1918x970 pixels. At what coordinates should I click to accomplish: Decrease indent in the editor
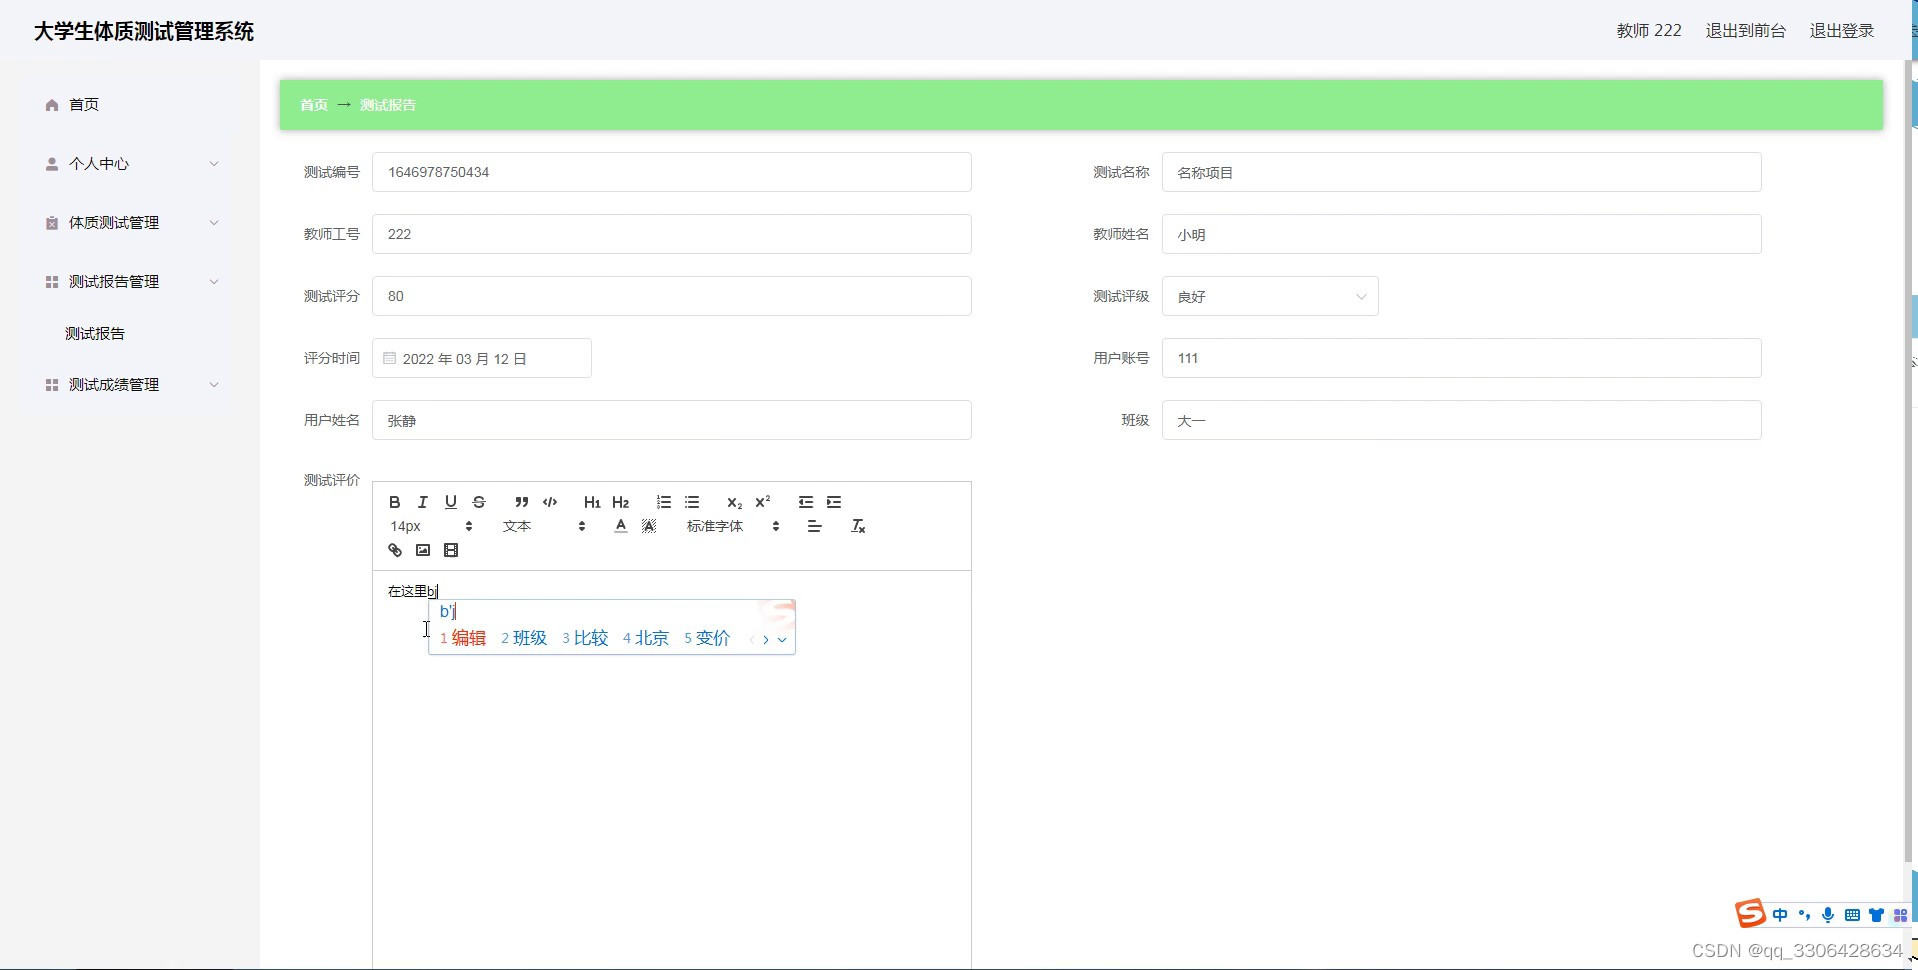pyautogui.click(x=805, y=502)
